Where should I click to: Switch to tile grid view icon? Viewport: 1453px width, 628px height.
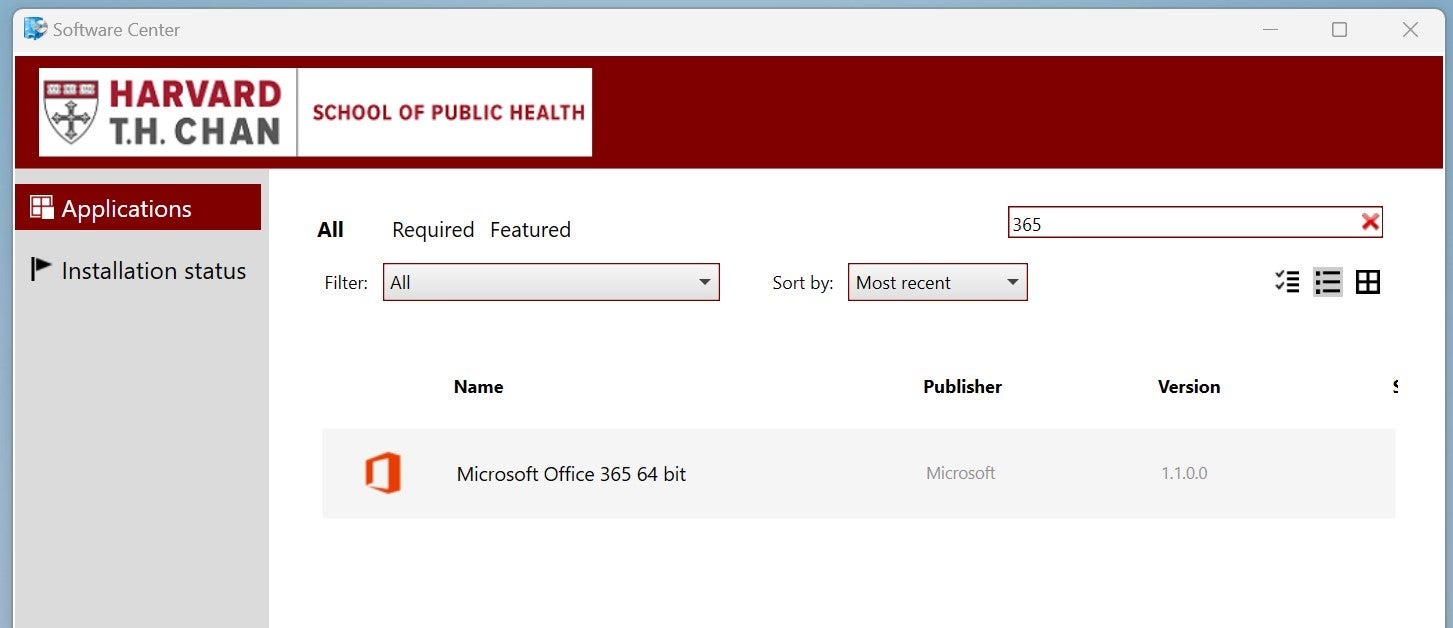(1368, 282)
